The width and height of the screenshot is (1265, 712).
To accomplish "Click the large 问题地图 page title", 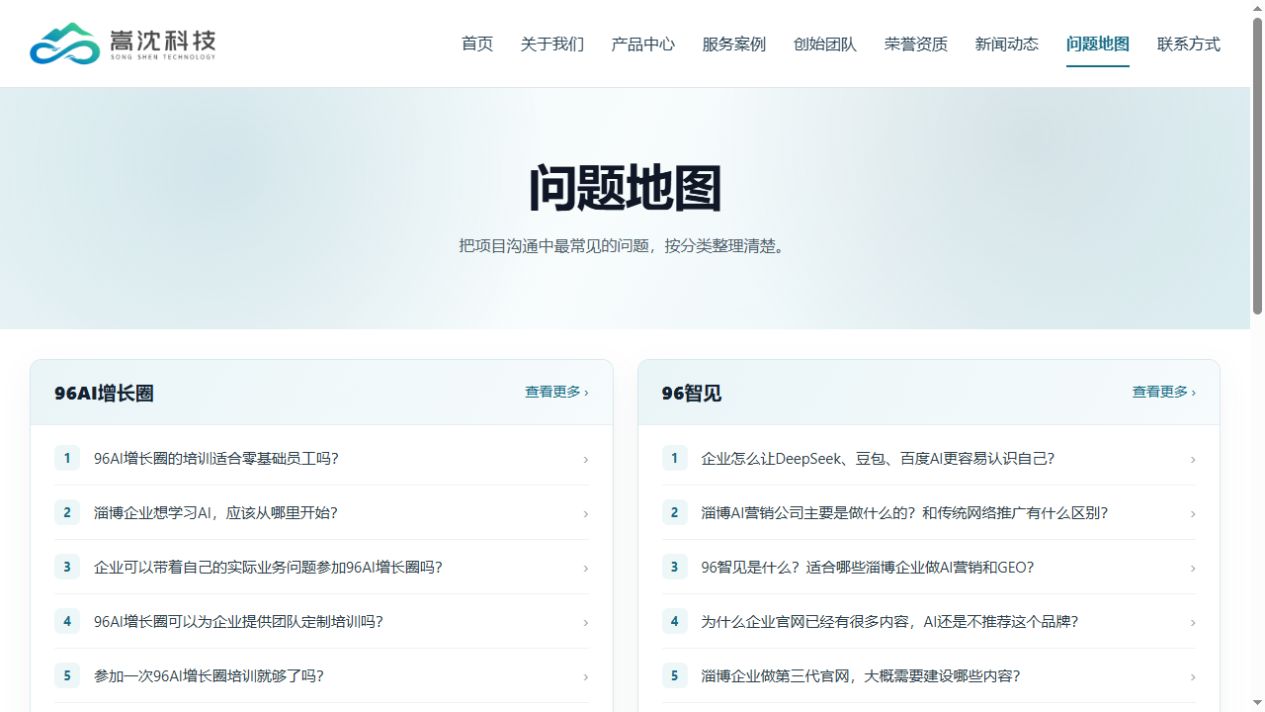I will click(x=625, y=188).
